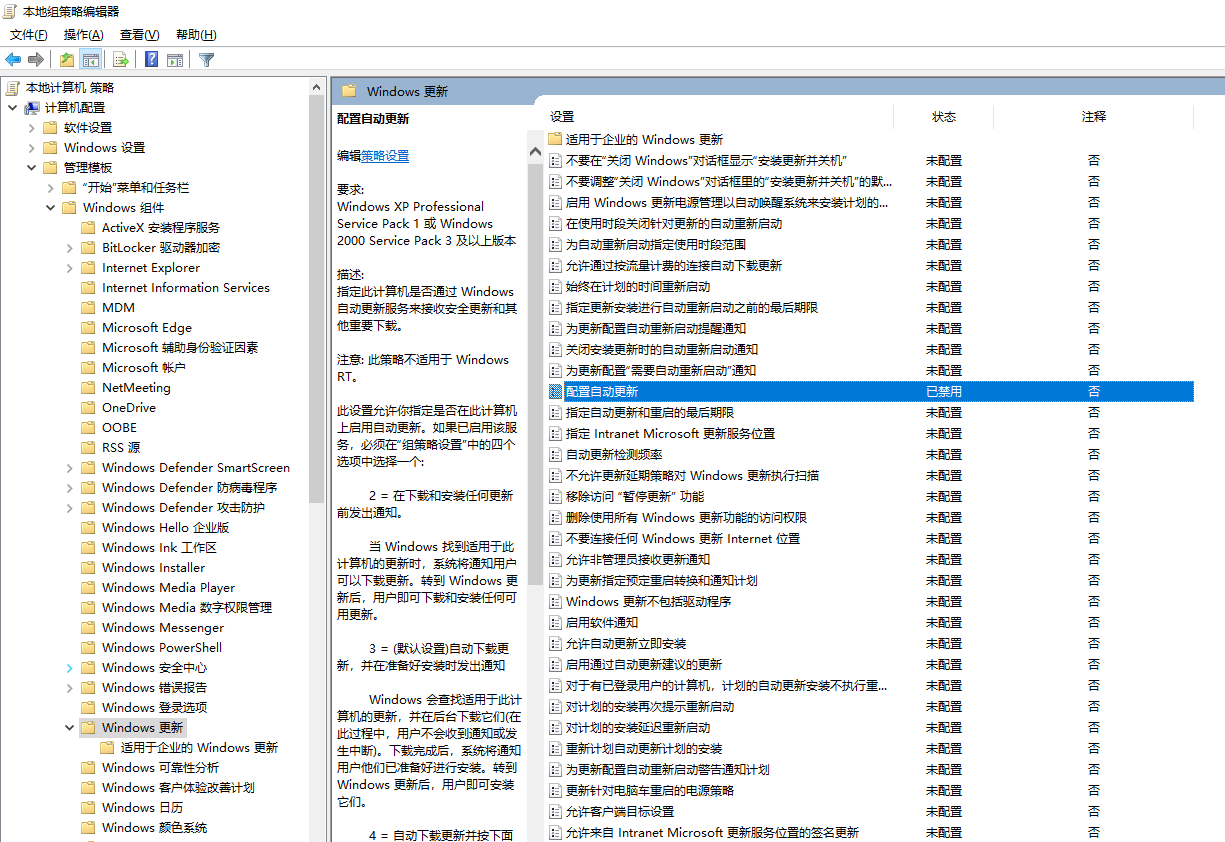This screenshot has width=1225, height=842.
Task: Select Windows 登录选项 in the tree
Action: [x=154, y=707]
